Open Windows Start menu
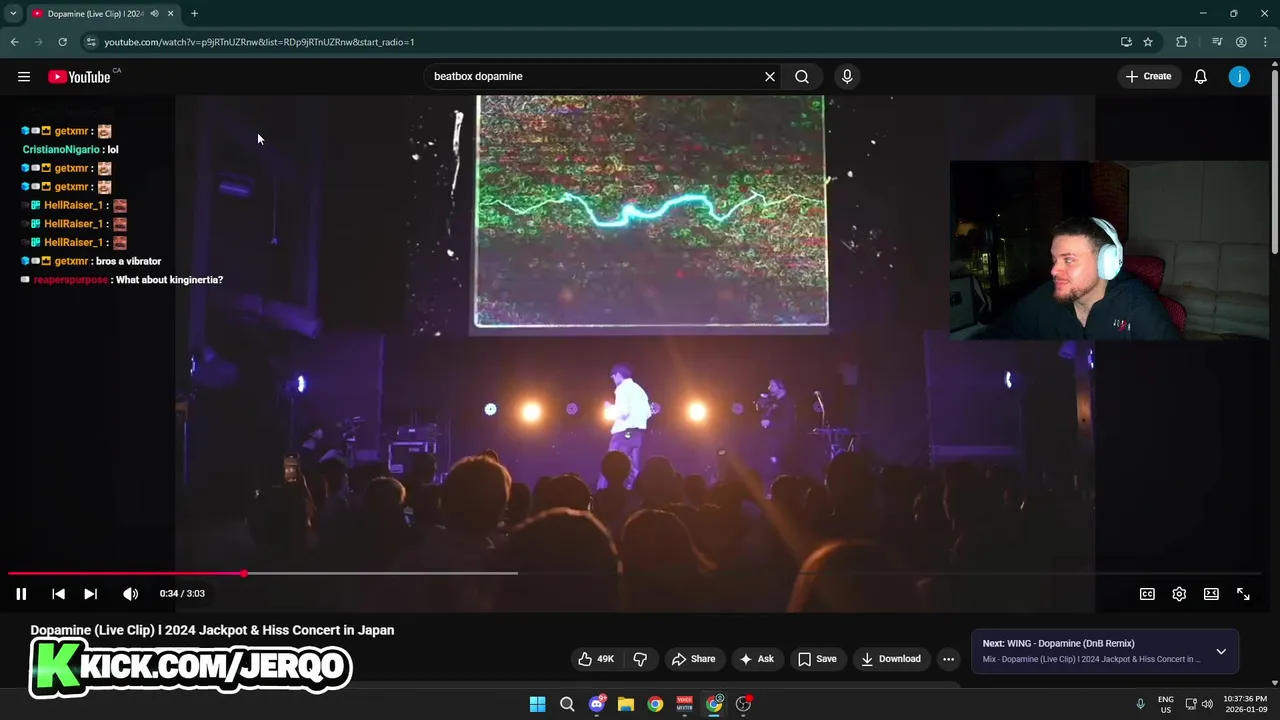Screen dimensions: 1280x720 pos(538,704)
